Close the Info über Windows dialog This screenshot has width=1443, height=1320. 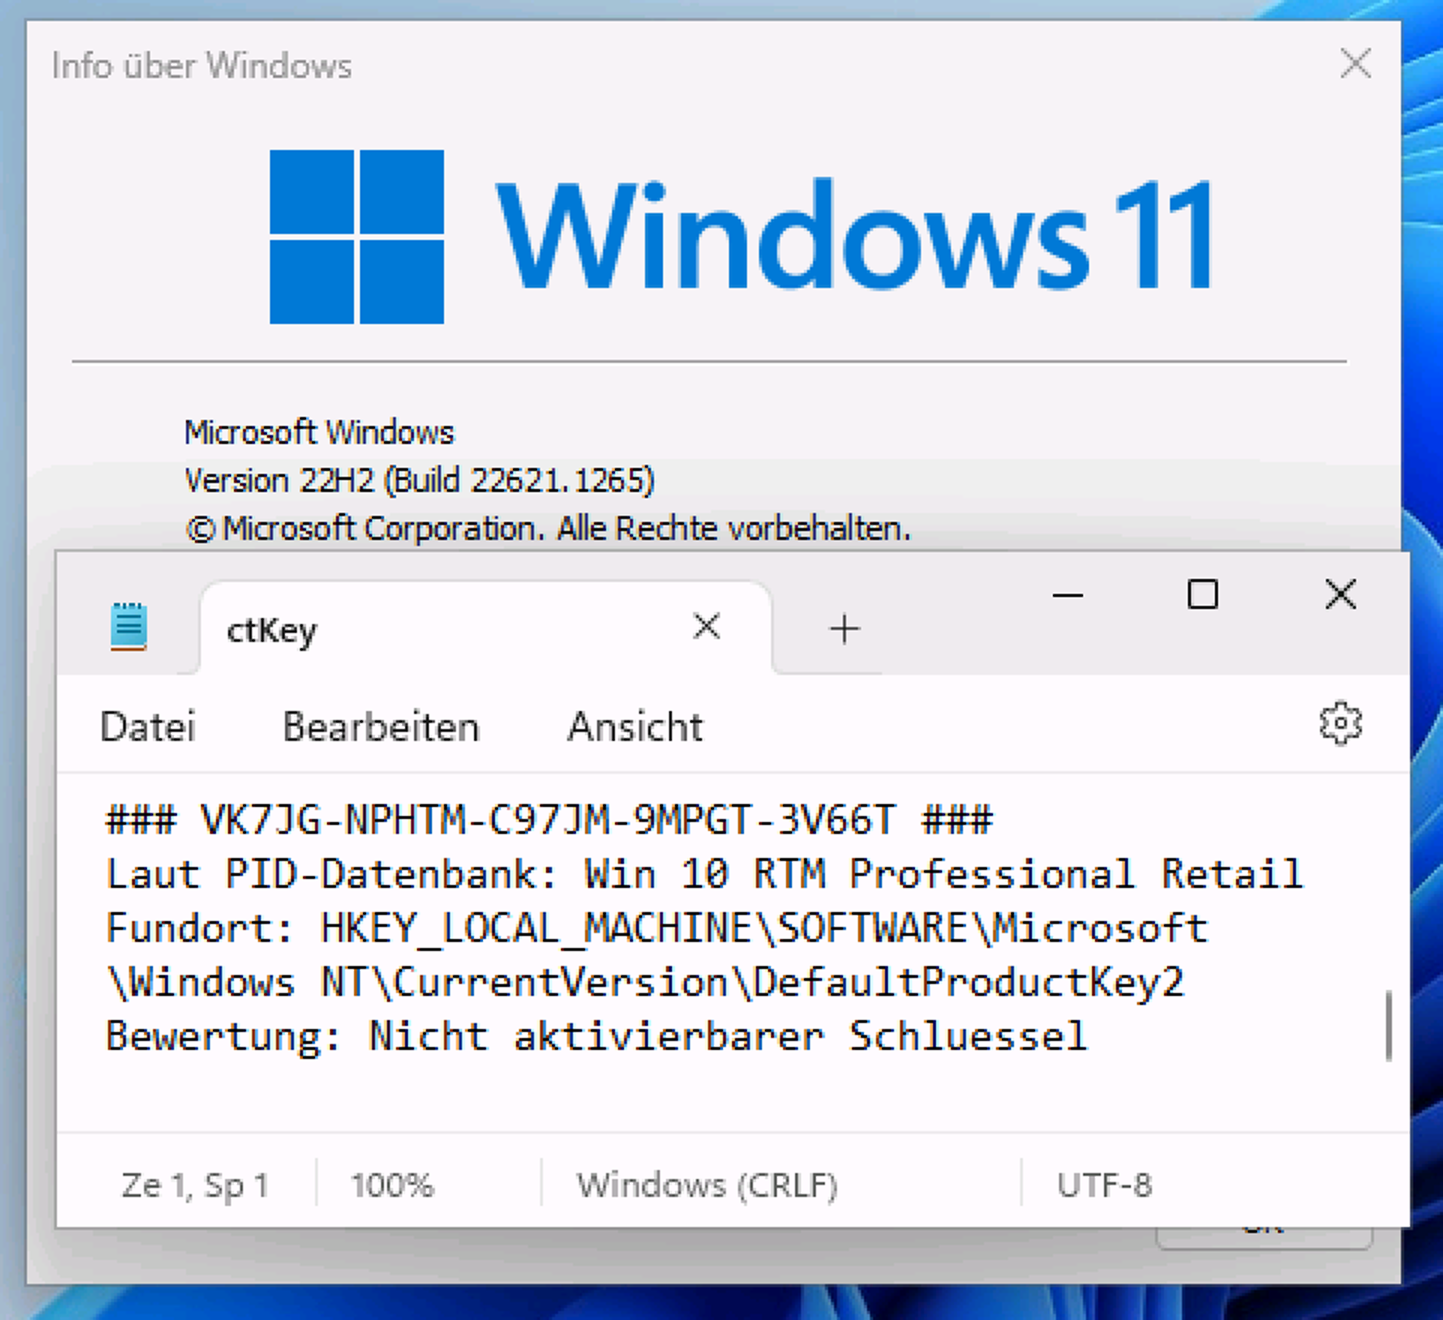[x=1355, y=64]
